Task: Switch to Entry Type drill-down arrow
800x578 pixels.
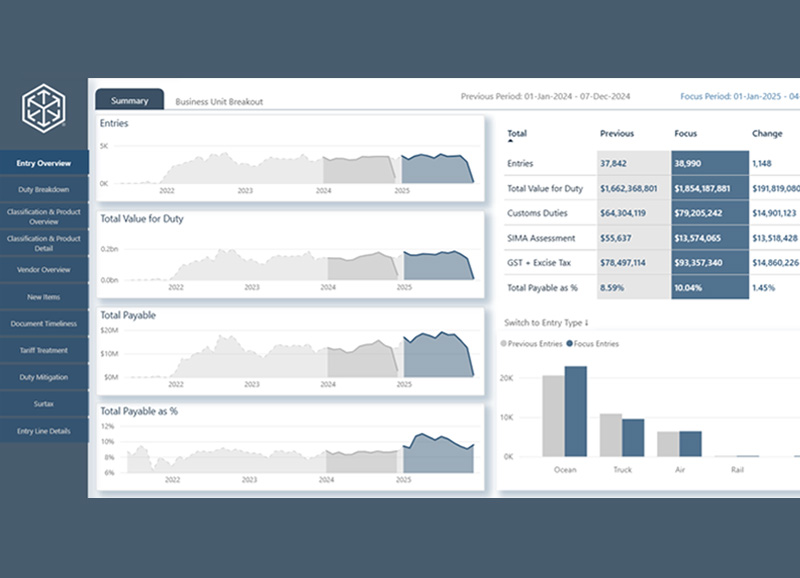Action: [x=586, y=323]
